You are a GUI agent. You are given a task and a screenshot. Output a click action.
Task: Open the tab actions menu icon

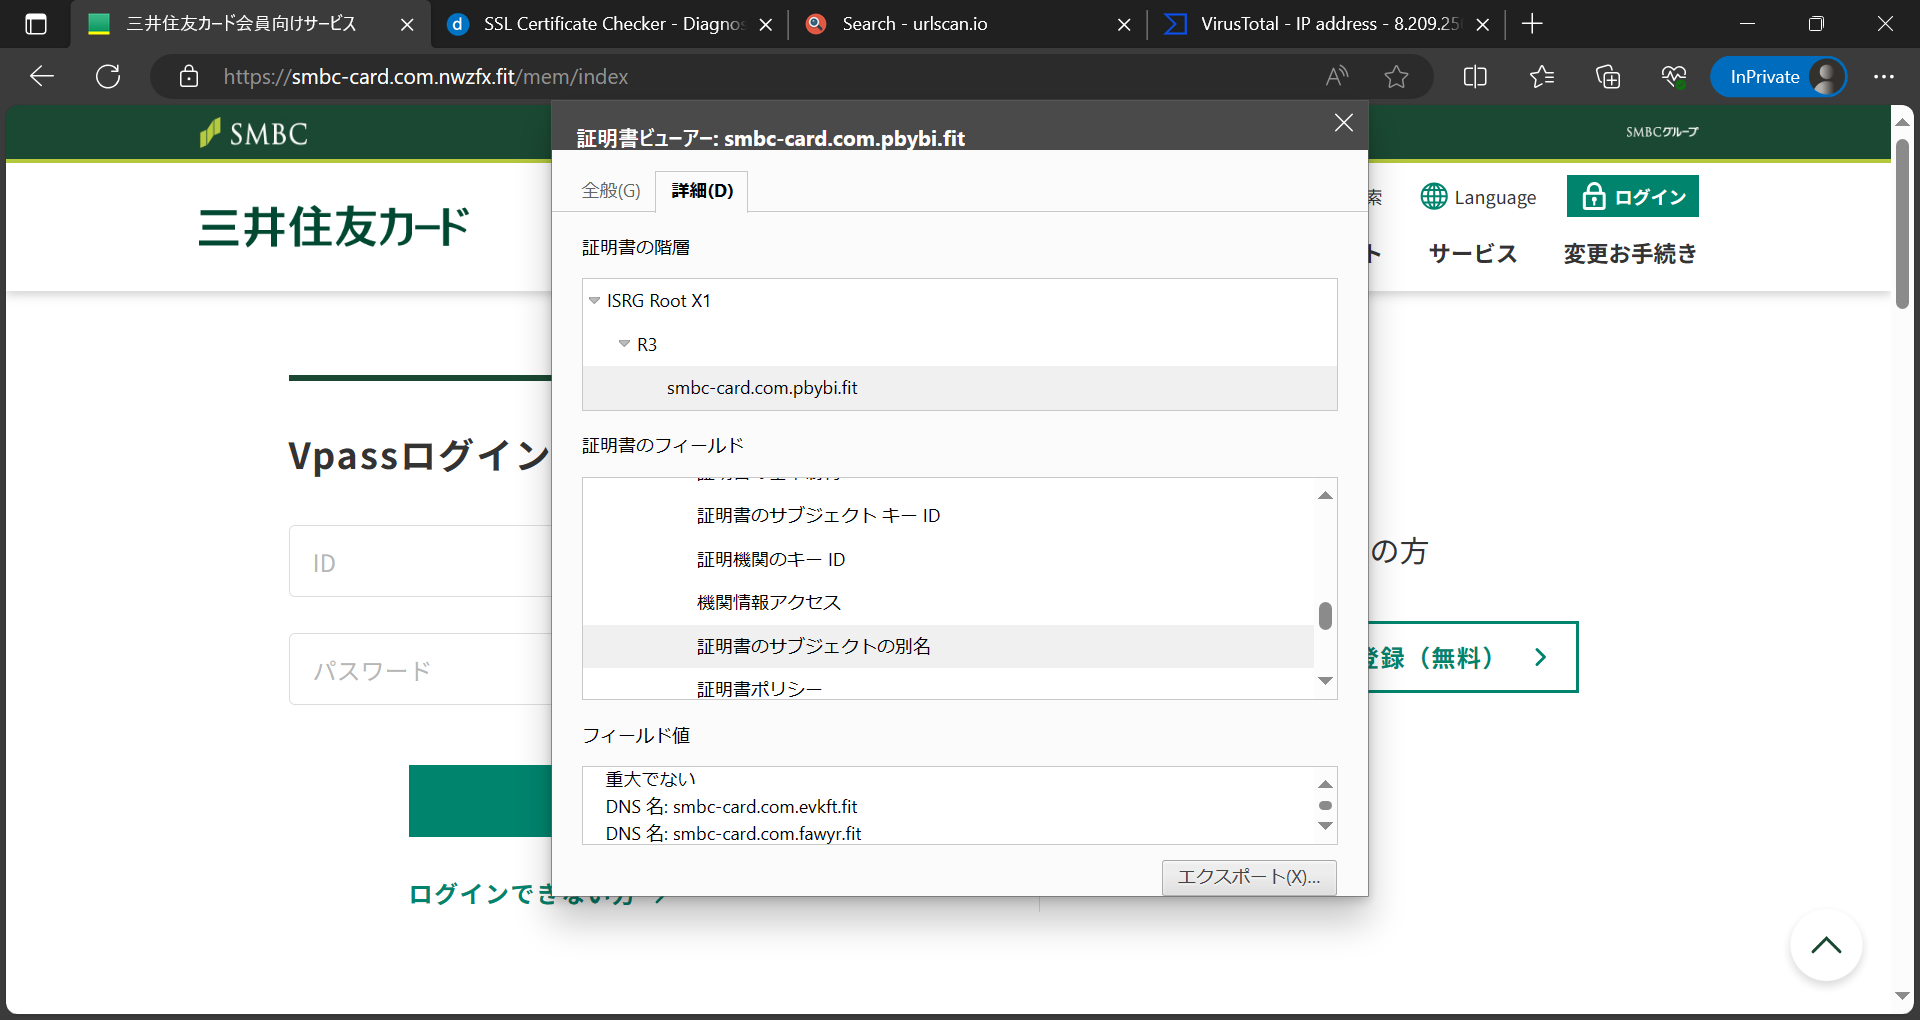click(36, 24)
